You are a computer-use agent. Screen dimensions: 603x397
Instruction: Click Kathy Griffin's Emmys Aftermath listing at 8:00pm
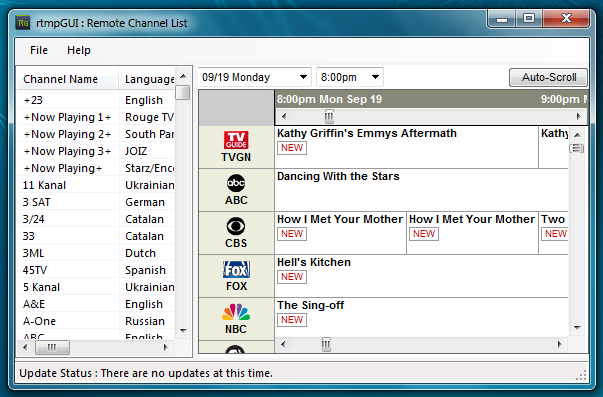point(406,147)
